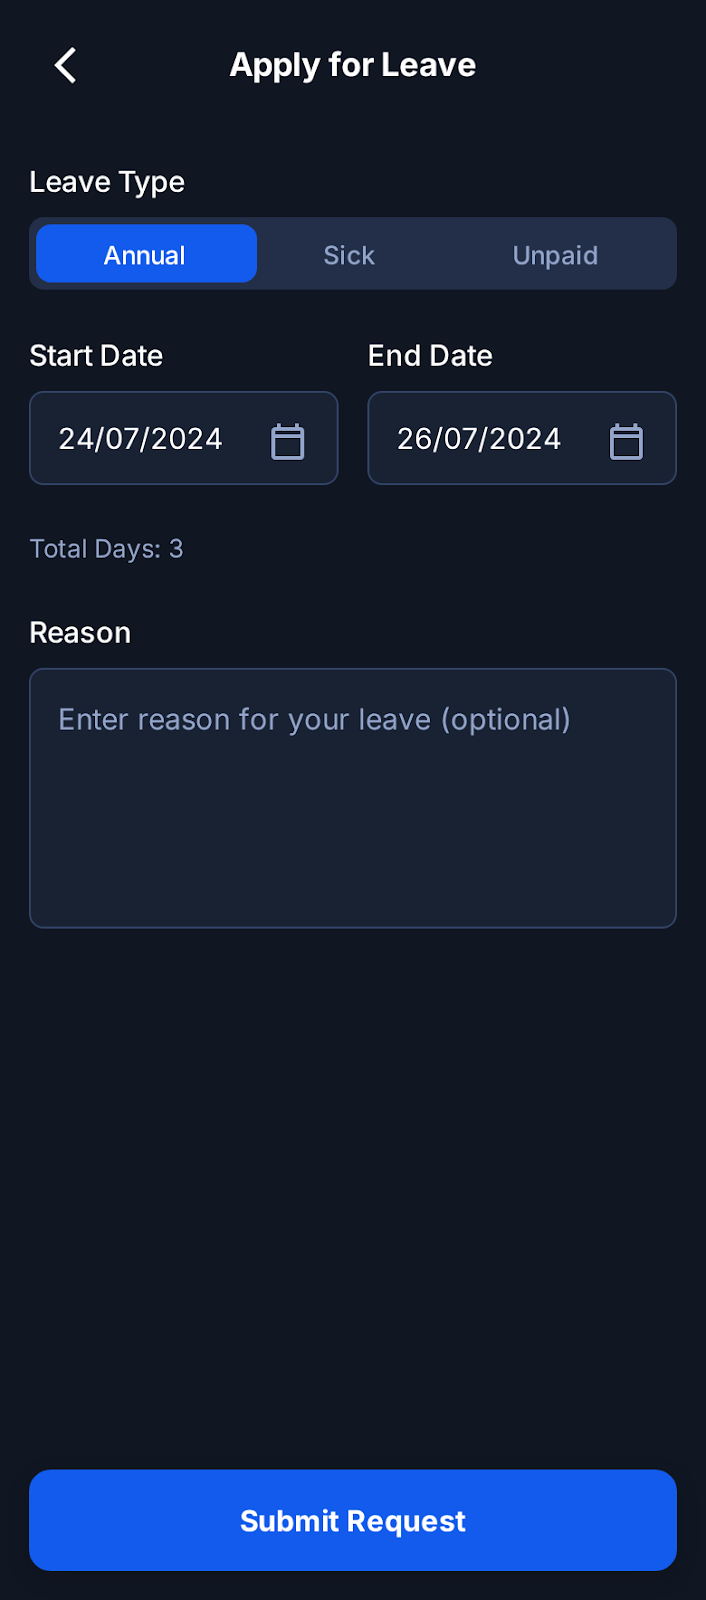The image size is (706, 1600).
Task: Tap the back arrow to exit Apply for Leave
Action: tap(64, 64)
